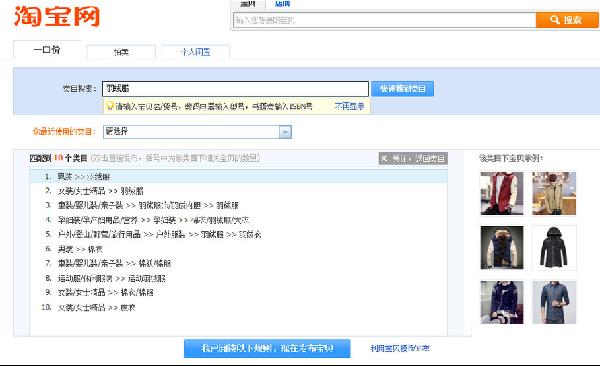This screenshot has height=366, width=600.
Task: Open the fur-collar navy jacket thumbnail
Action: (502, 248)
